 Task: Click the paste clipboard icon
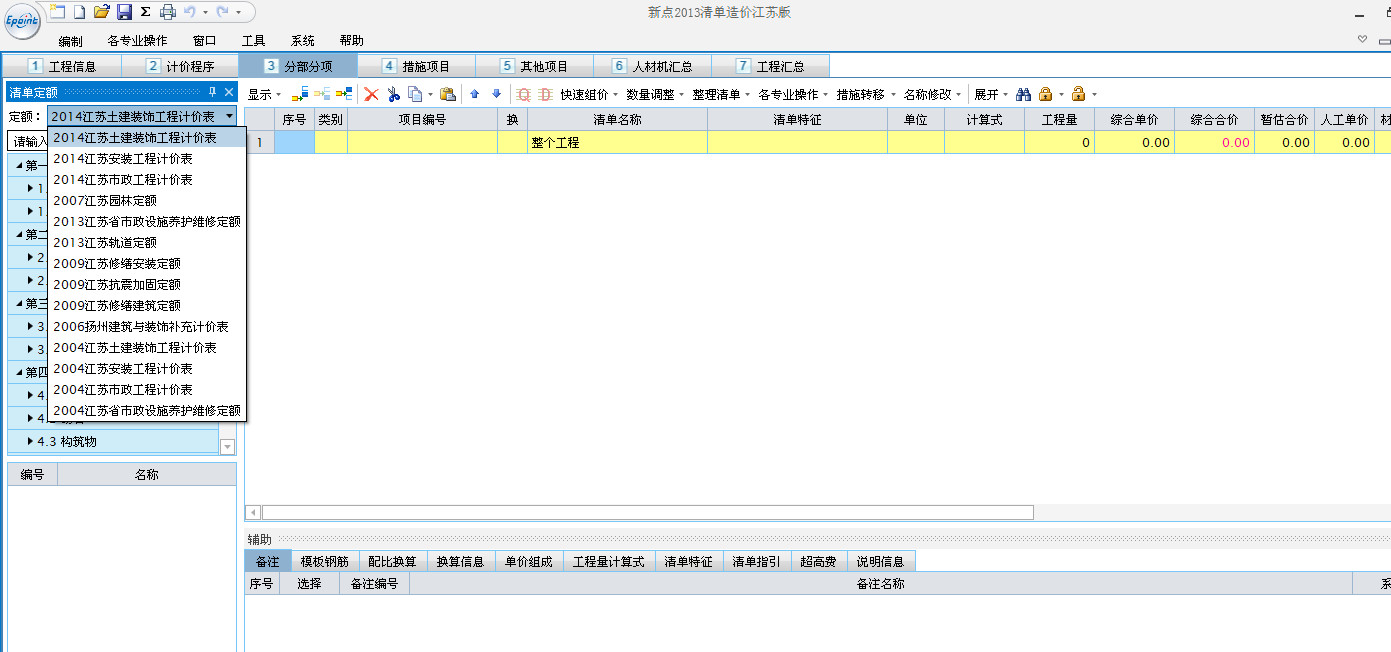448,94
